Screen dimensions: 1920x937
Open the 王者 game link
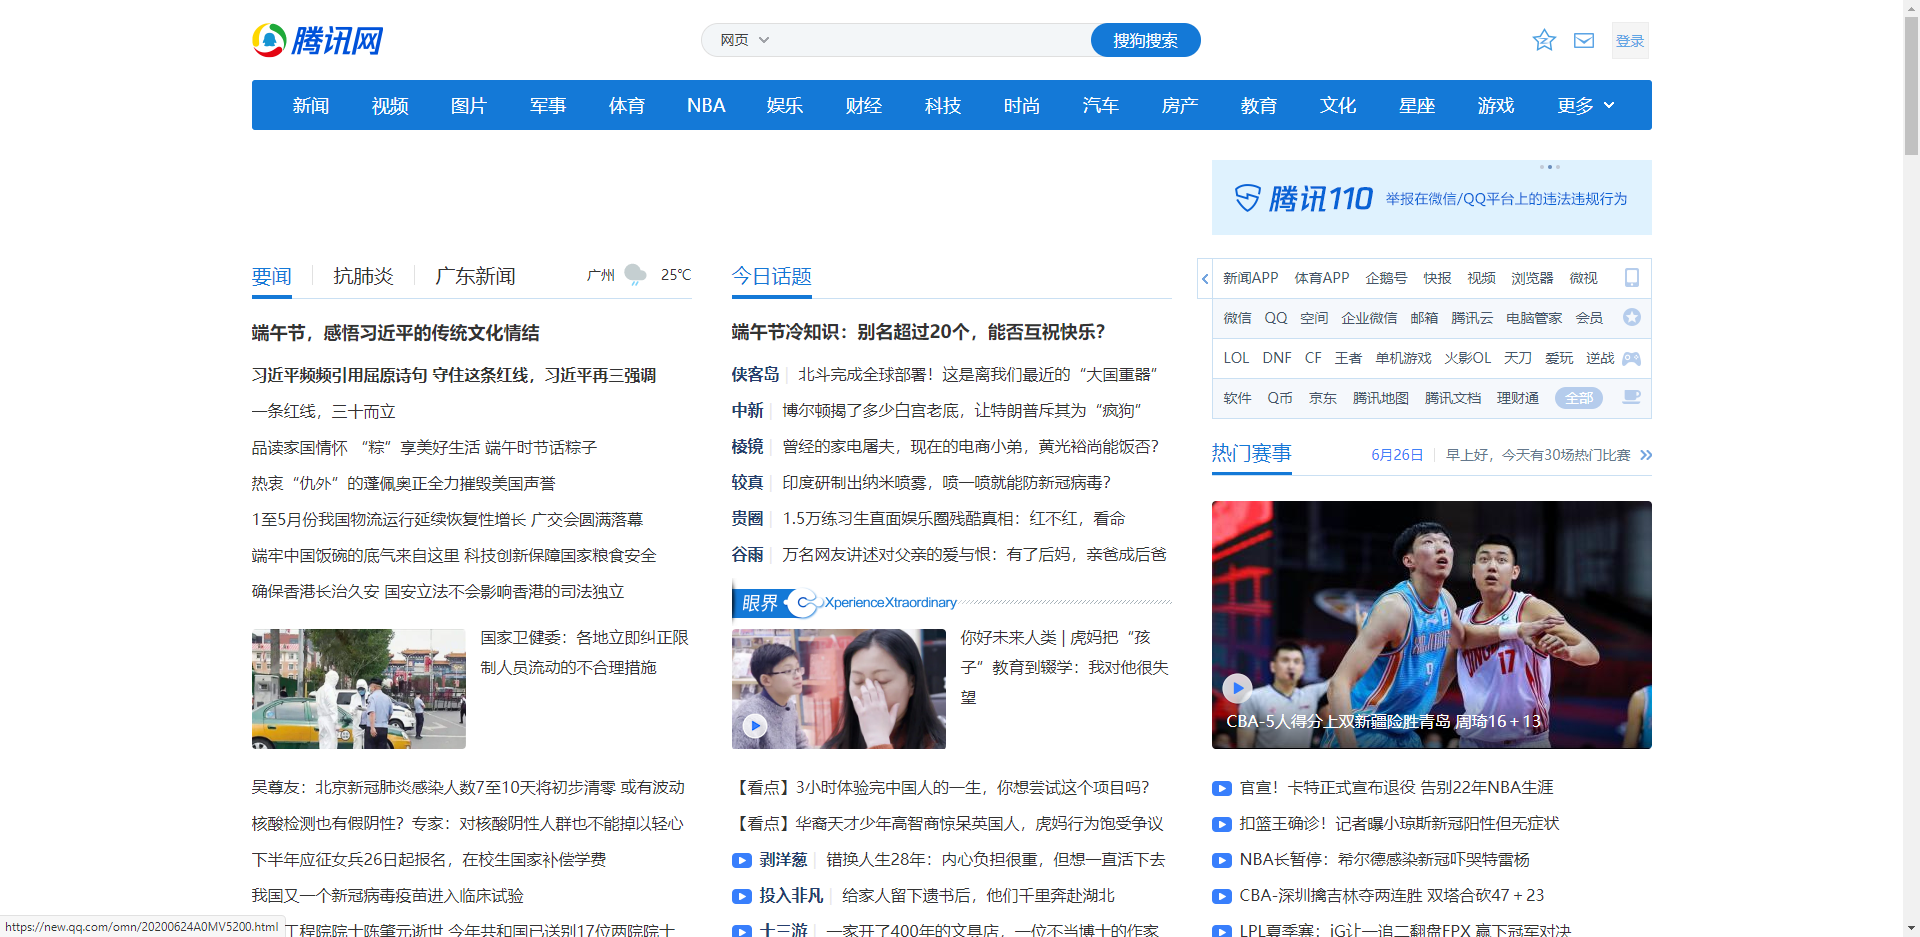1348,358
